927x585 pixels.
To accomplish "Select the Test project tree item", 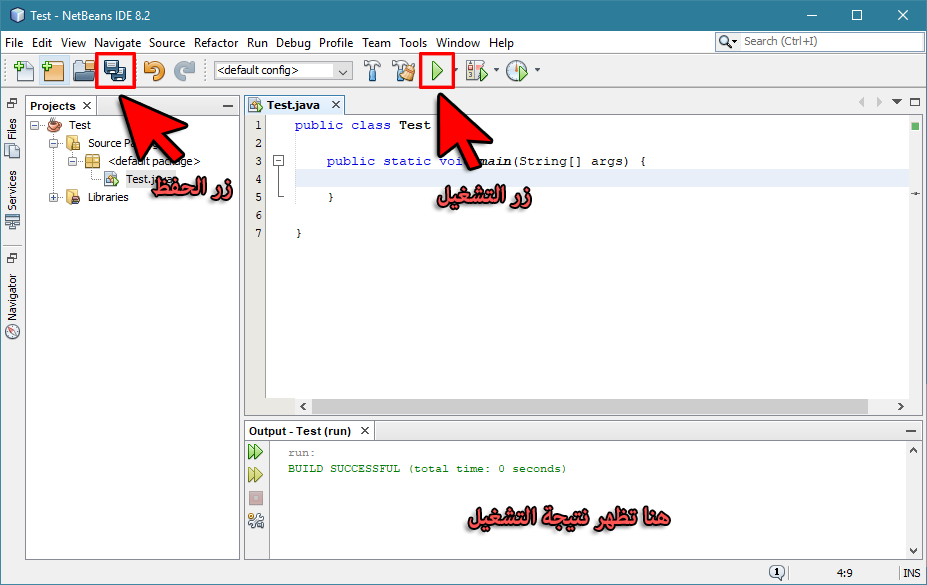I will [x=80, y=125].
